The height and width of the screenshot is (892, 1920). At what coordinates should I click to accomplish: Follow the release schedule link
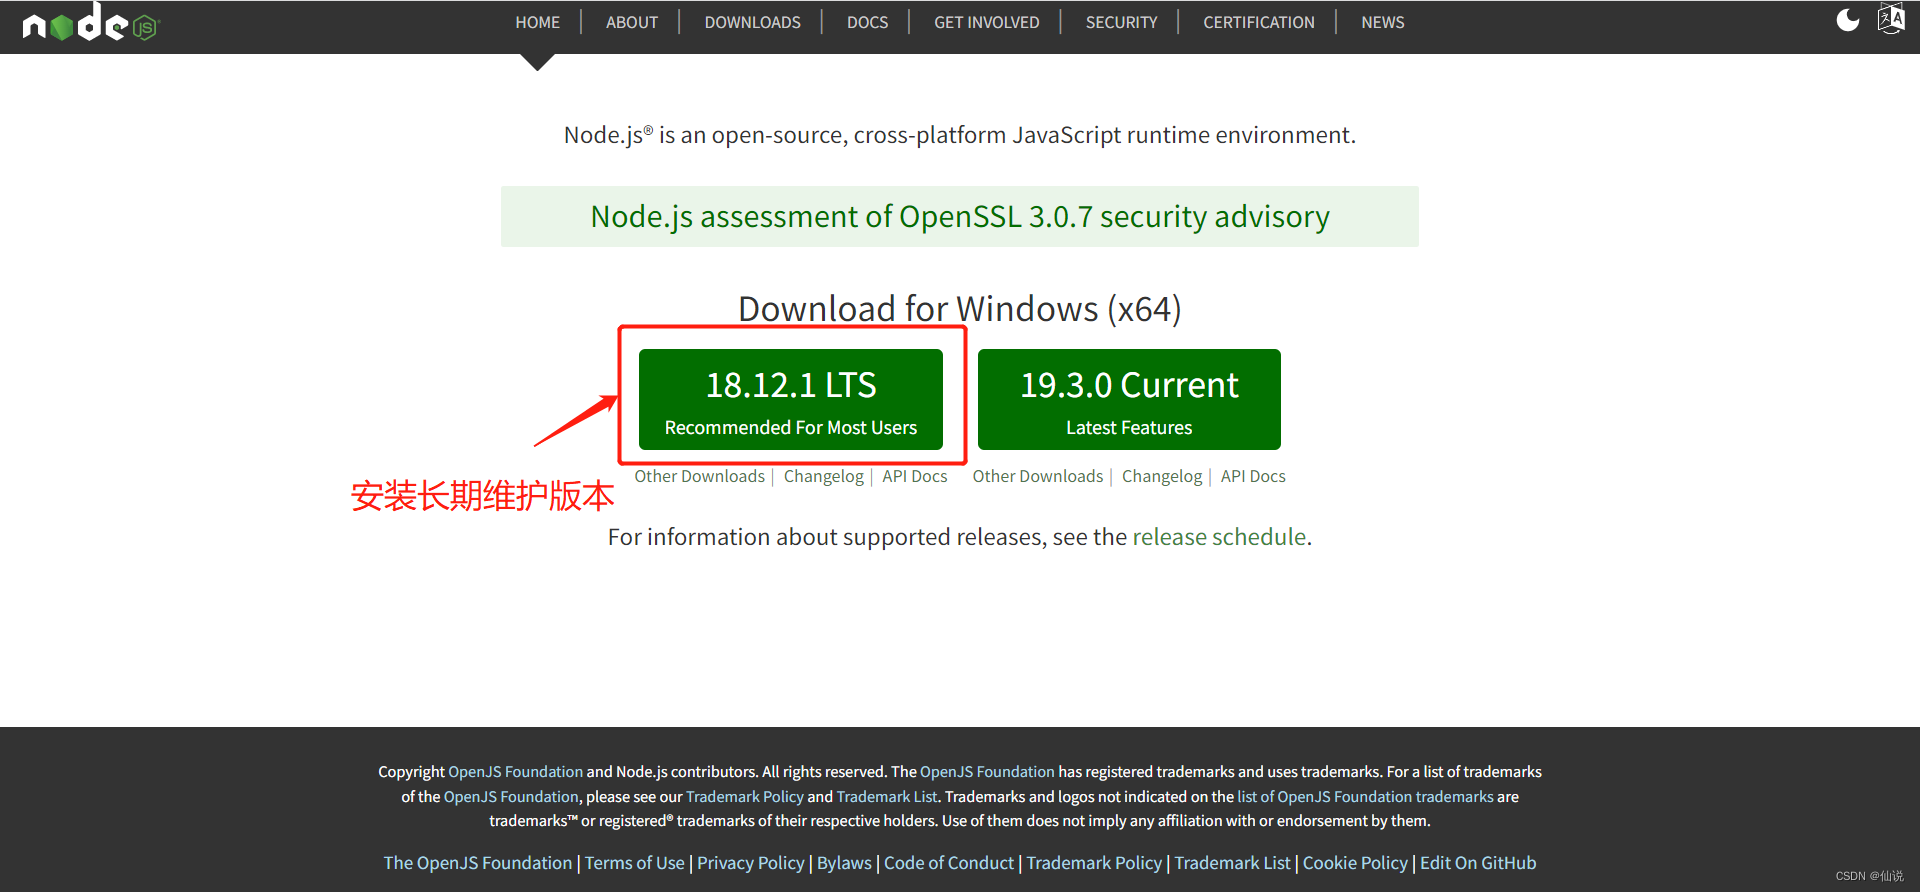pos(1219,537)
